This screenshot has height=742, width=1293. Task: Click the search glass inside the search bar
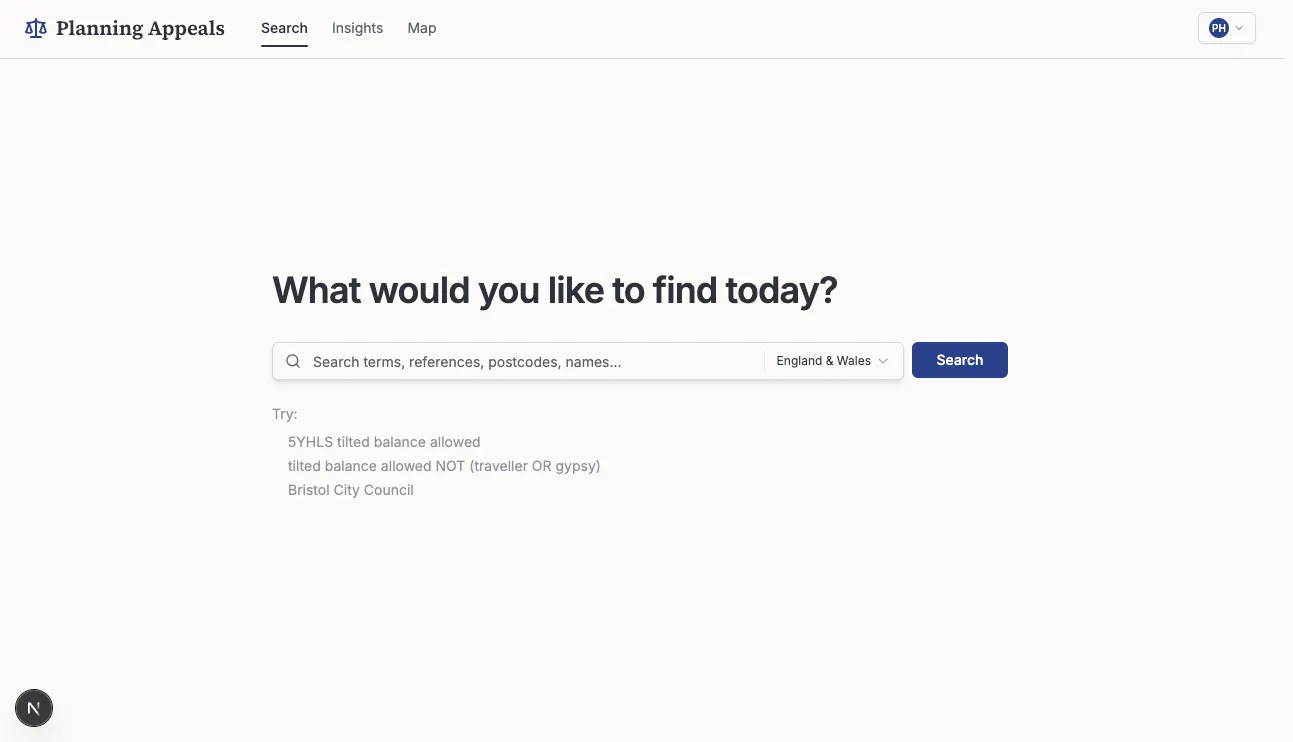click(293, 360)
